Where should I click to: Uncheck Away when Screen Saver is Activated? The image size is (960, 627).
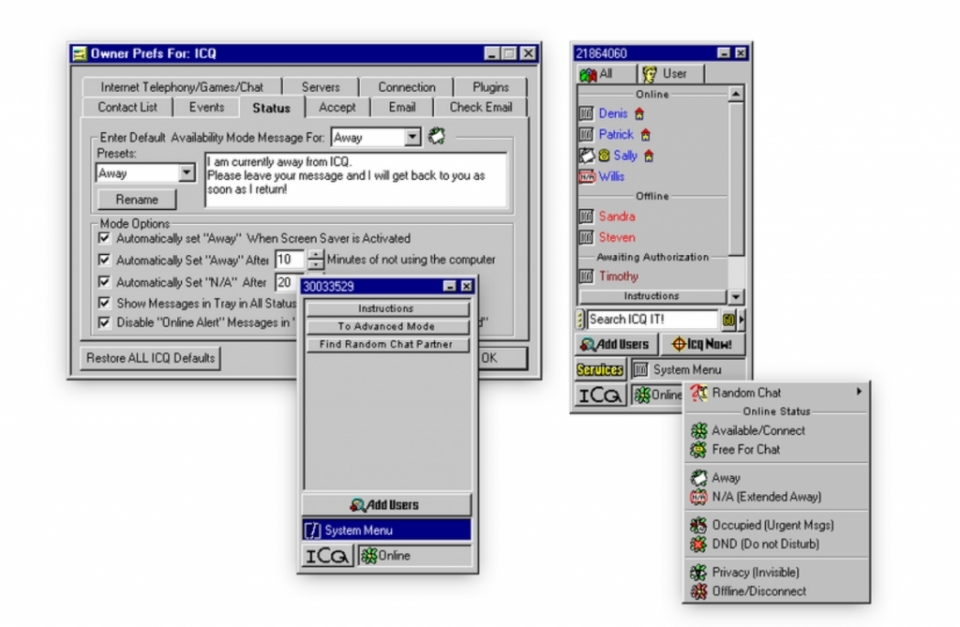click(104, 239)
